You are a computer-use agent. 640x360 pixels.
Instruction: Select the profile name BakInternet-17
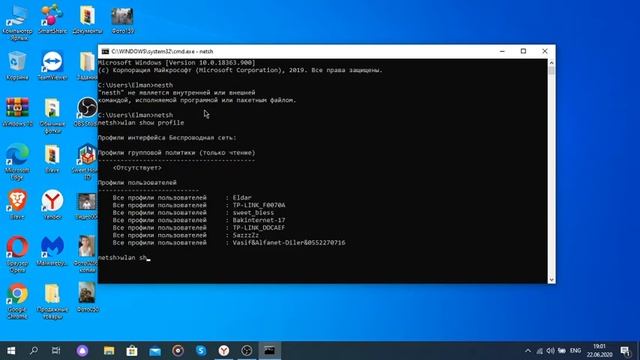tap(259, 220)
